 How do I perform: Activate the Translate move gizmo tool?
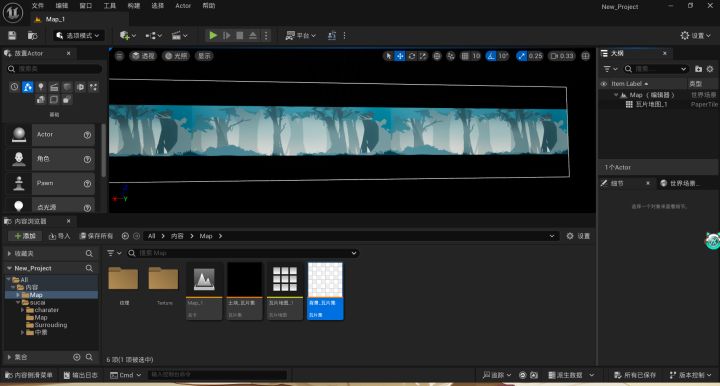[400, 56]
